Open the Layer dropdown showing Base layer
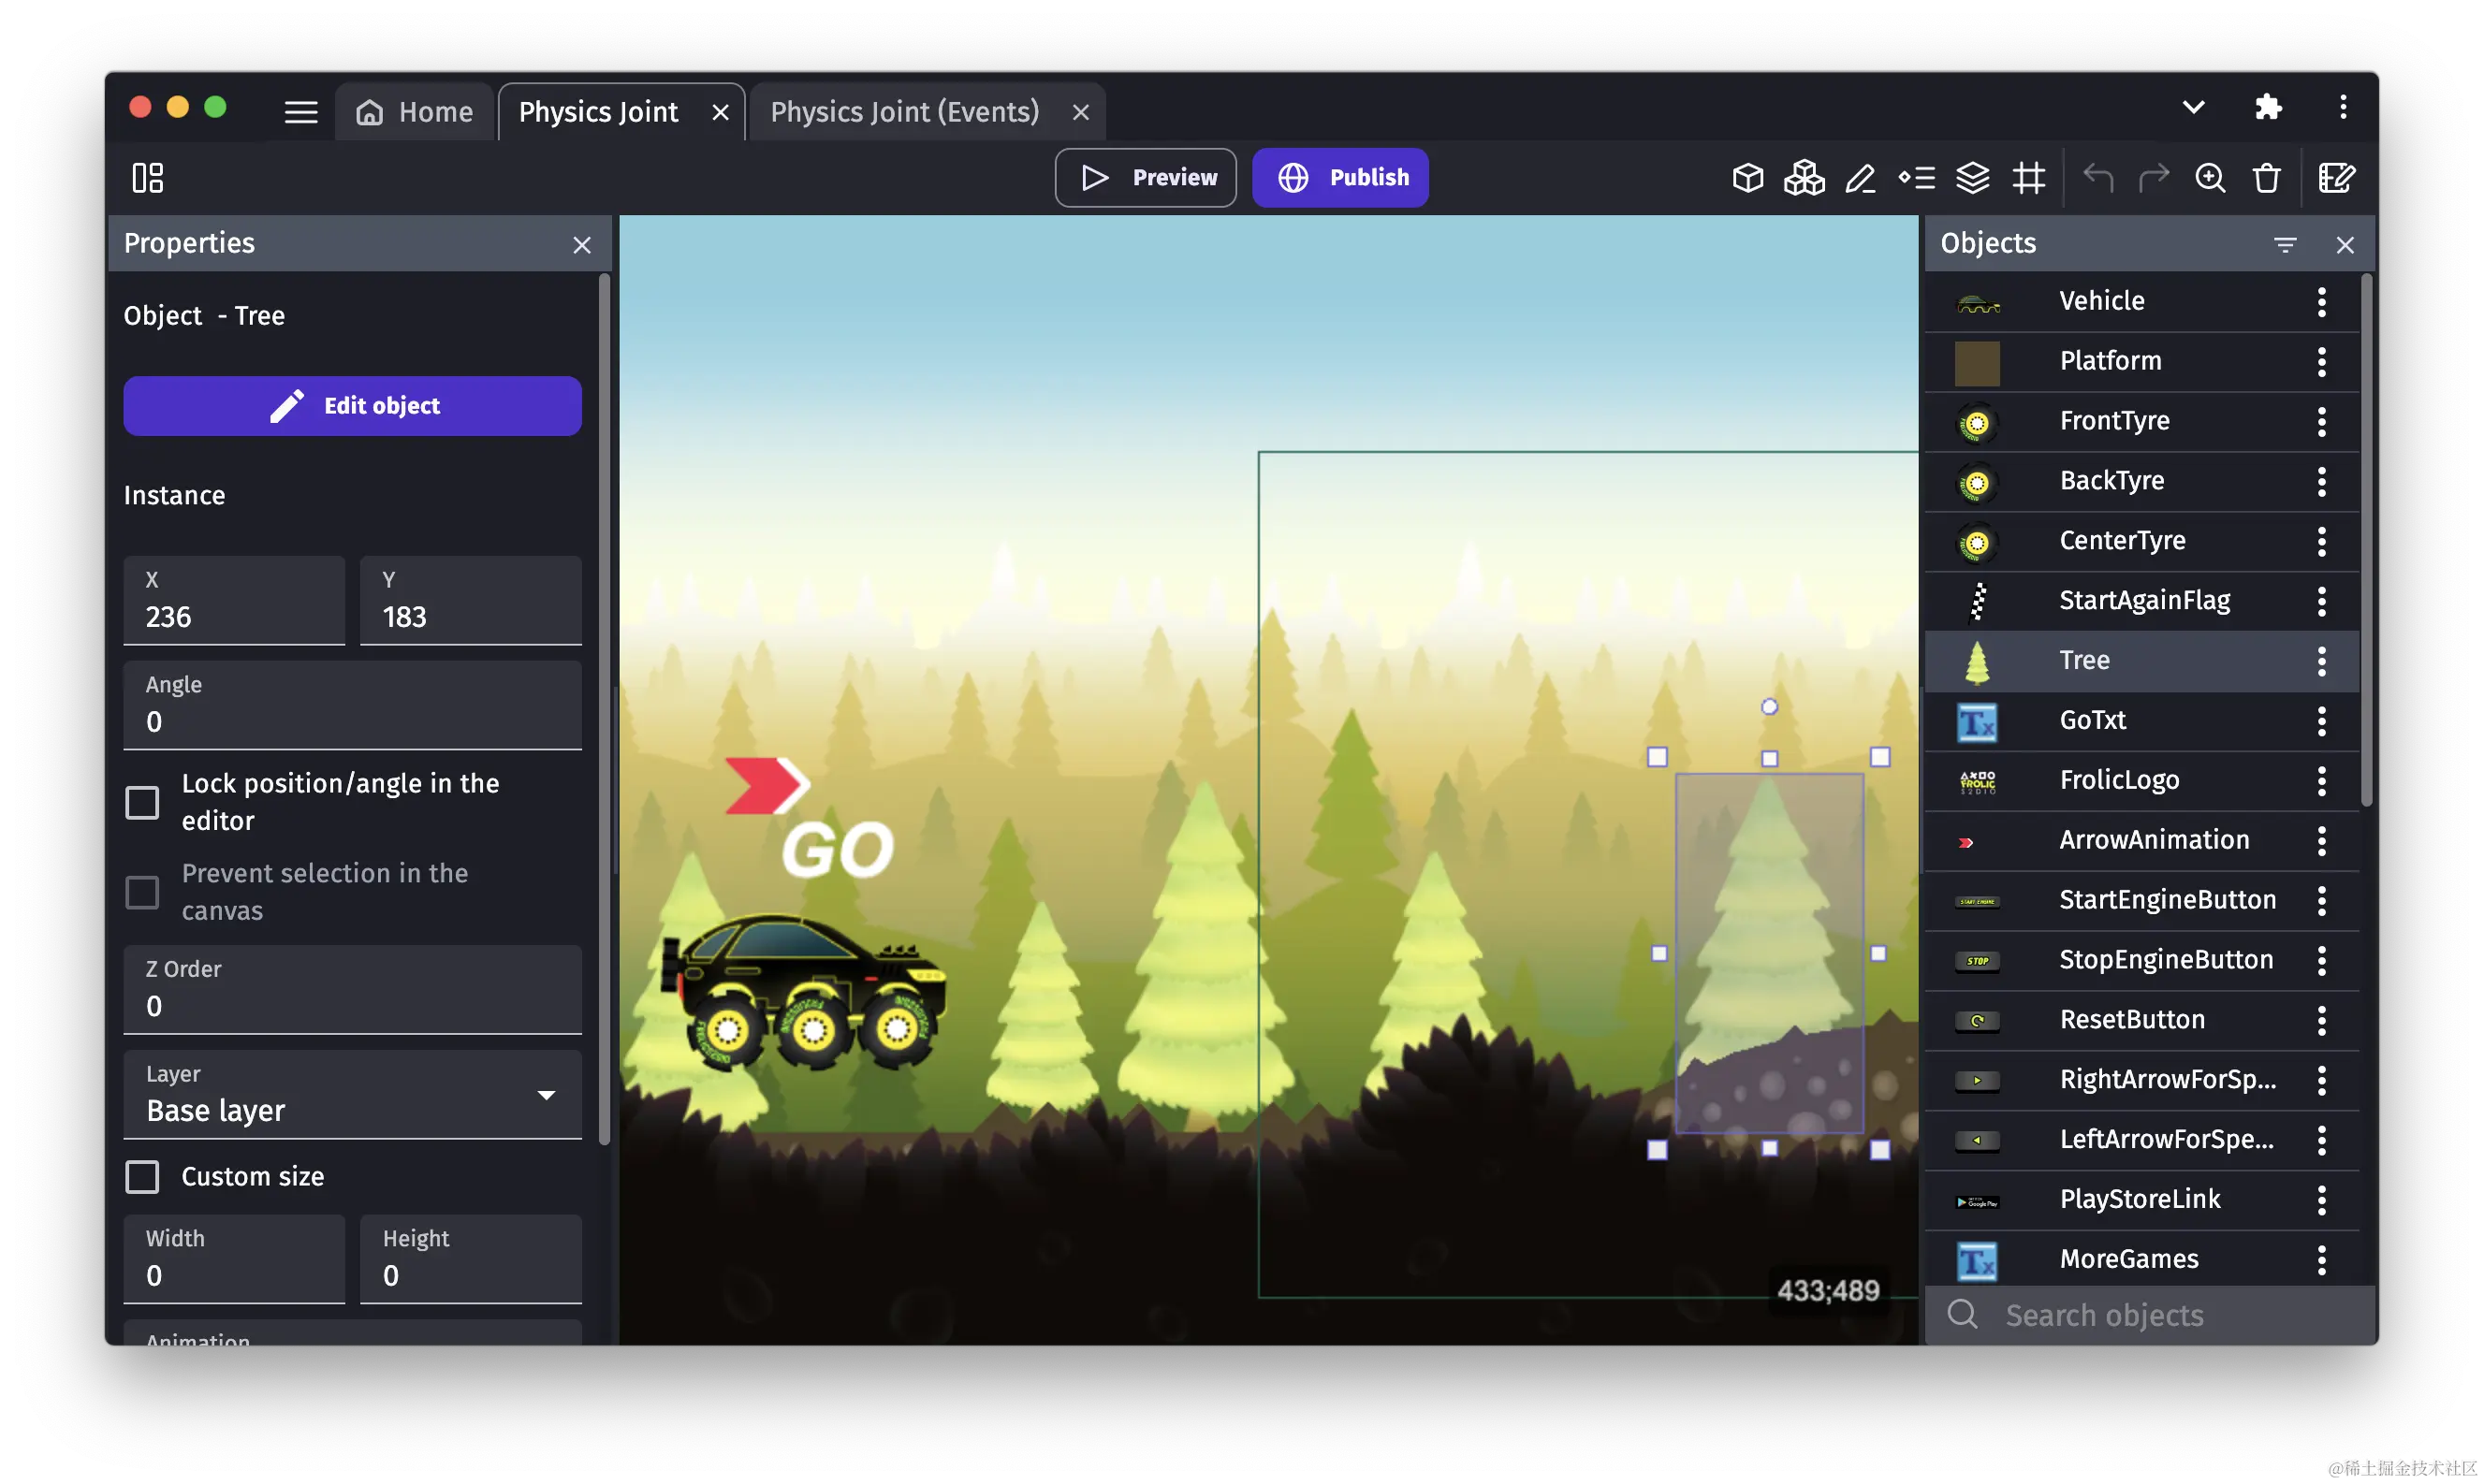Screen dimensions: 2484x1484 coord(352,1095)
